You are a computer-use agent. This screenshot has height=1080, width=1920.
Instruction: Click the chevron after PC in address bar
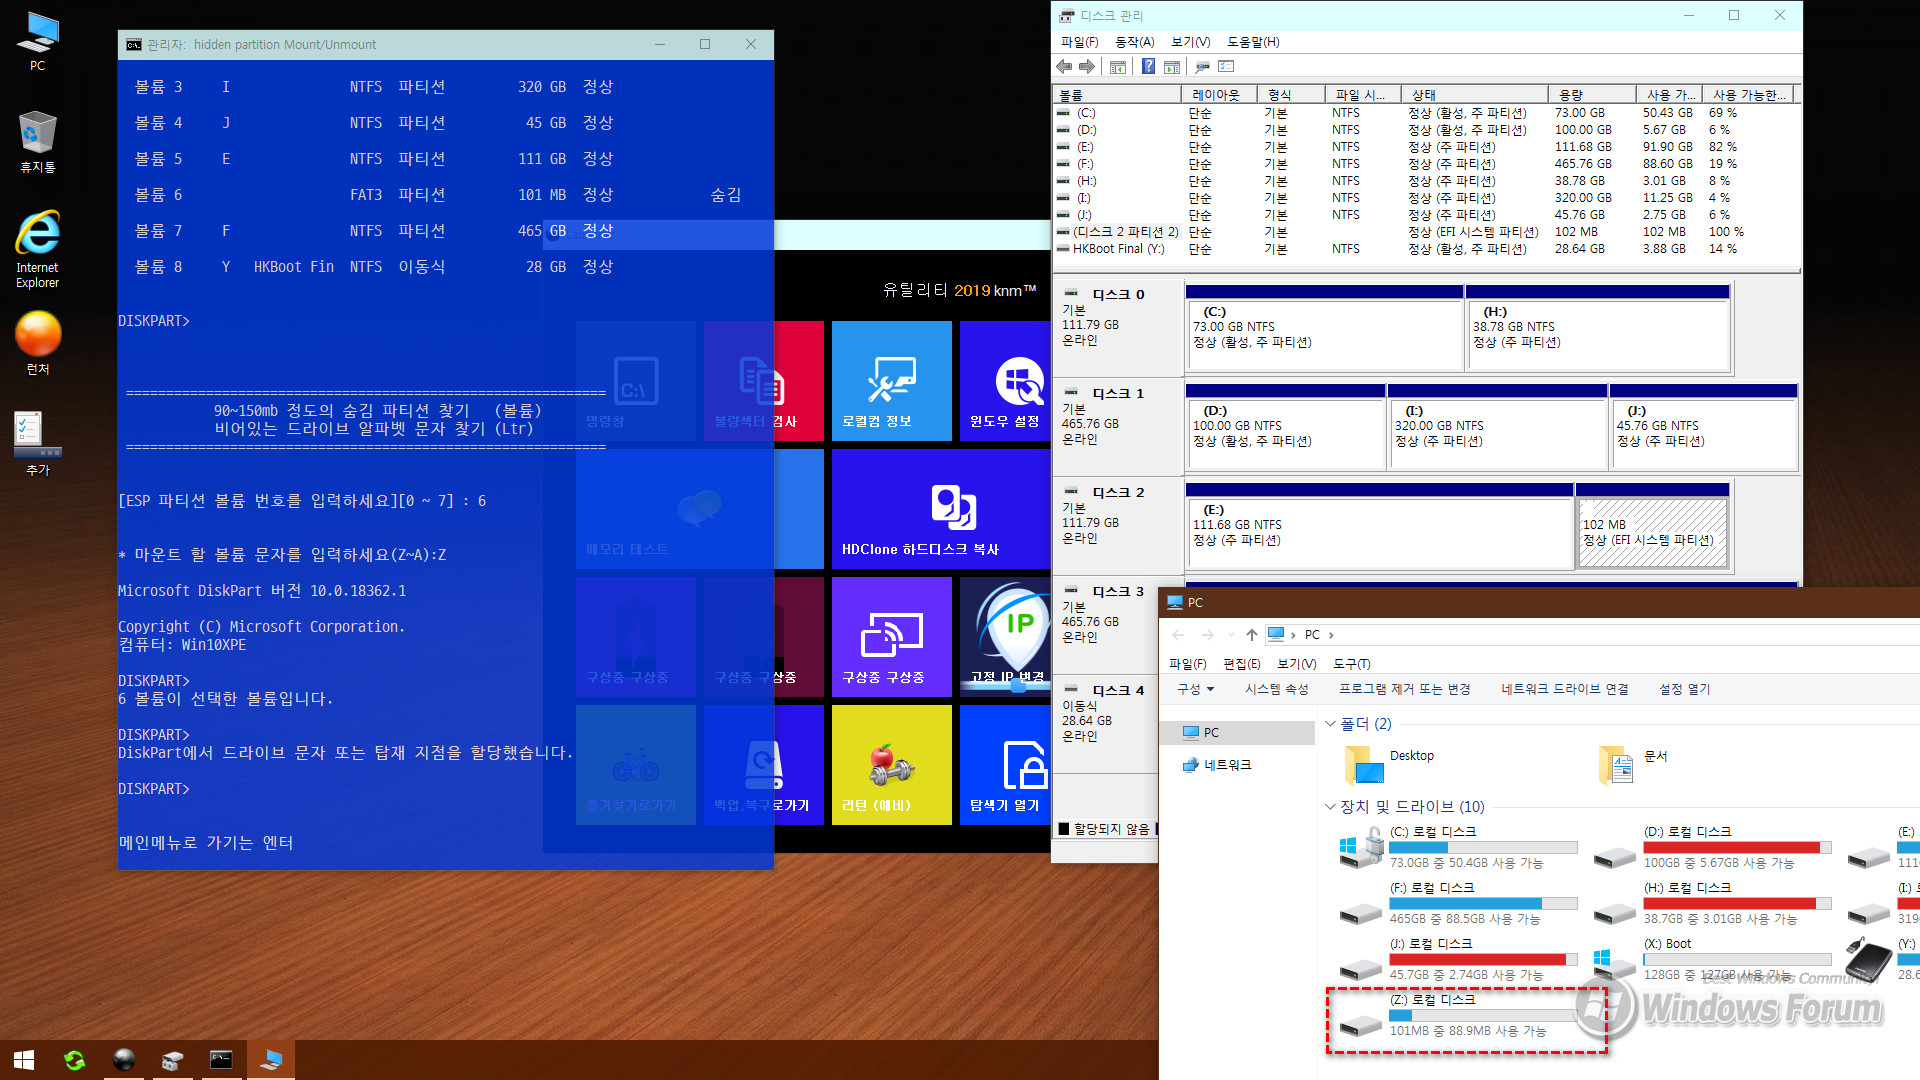pos(1331,635)
